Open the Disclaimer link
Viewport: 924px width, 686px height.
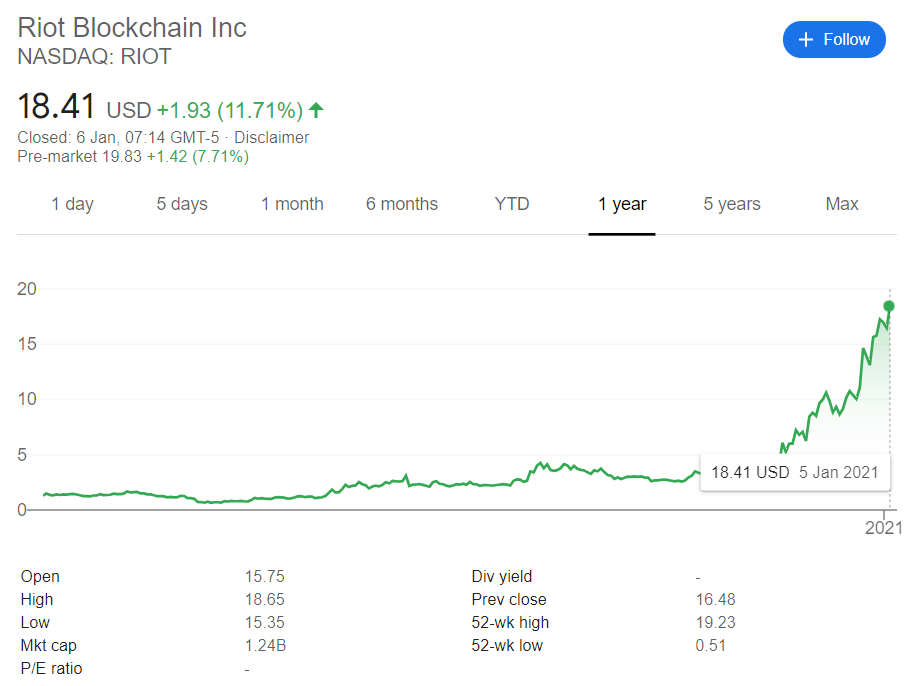click(271, 138)
